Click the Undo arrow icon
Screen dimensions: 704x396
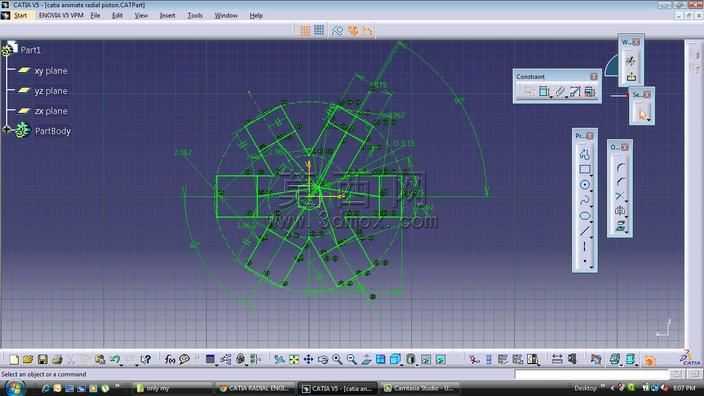pos(115,359)
